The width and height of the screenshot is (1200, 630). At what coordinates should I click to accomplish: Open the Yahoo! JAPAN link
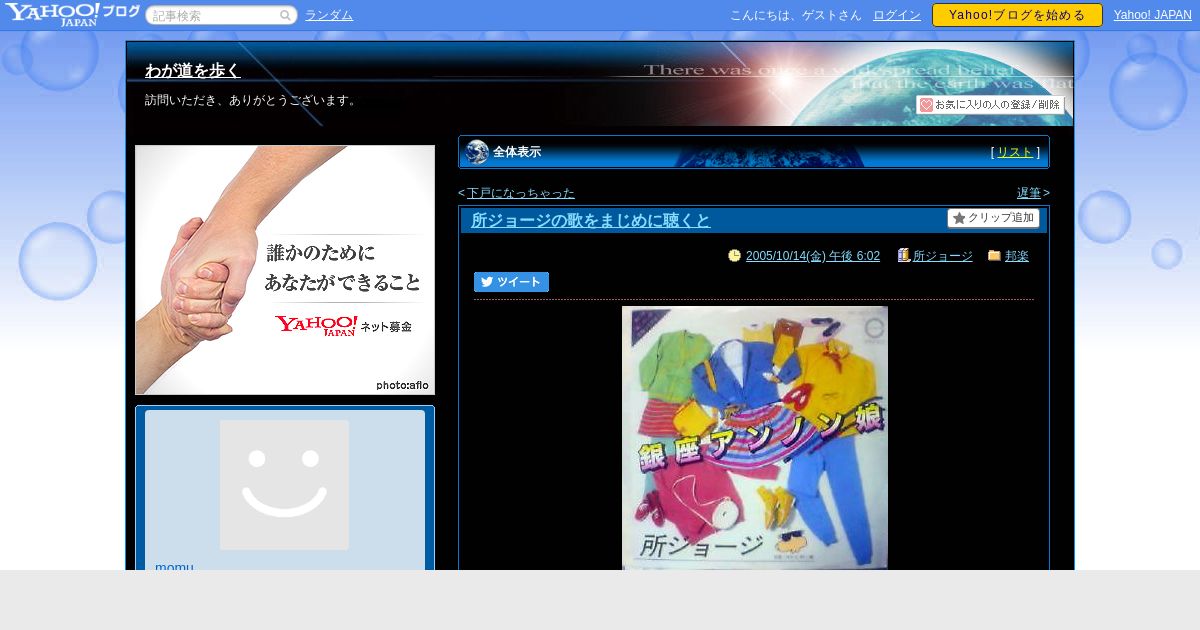[1152, 15]
